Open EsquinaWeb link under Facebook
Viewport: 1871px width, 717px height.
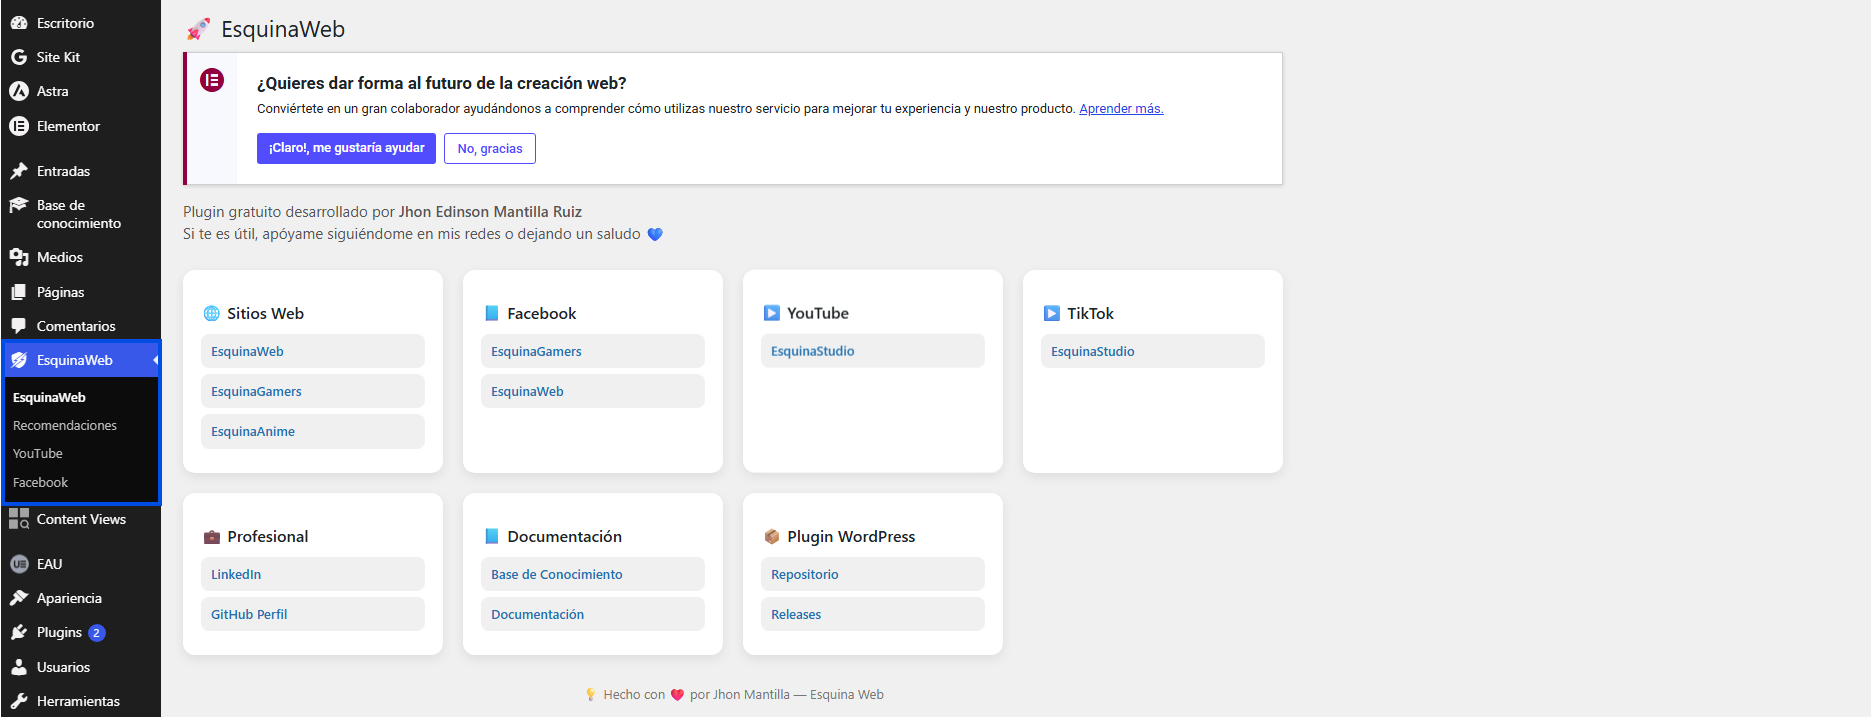[x=593, y=391]
